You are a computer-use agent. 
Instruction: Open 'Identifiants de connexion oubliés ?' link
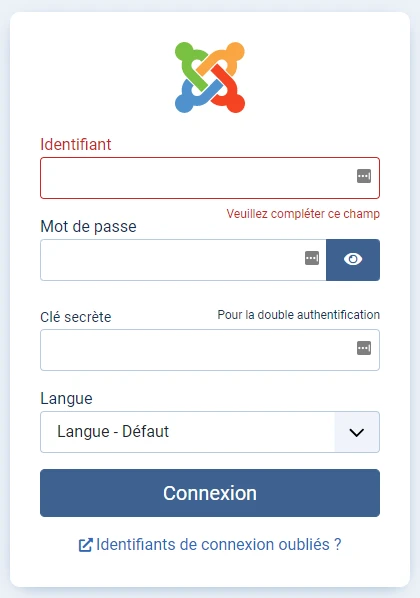[219, 545]
